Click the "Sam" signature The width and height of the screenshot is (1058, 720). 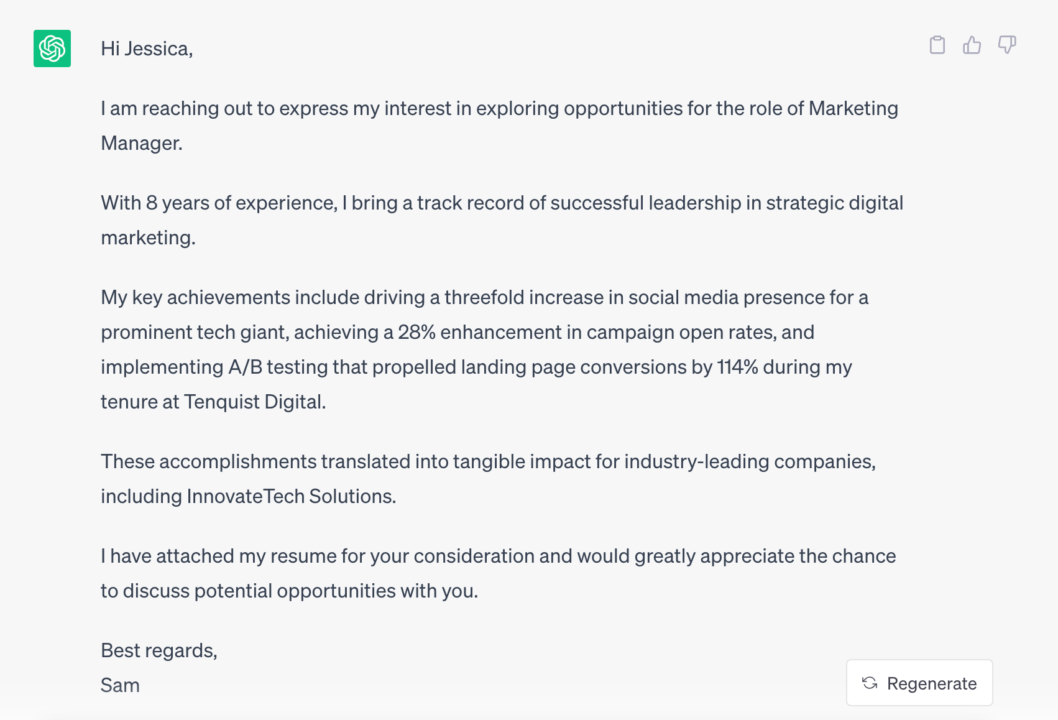tap(120, 685)
